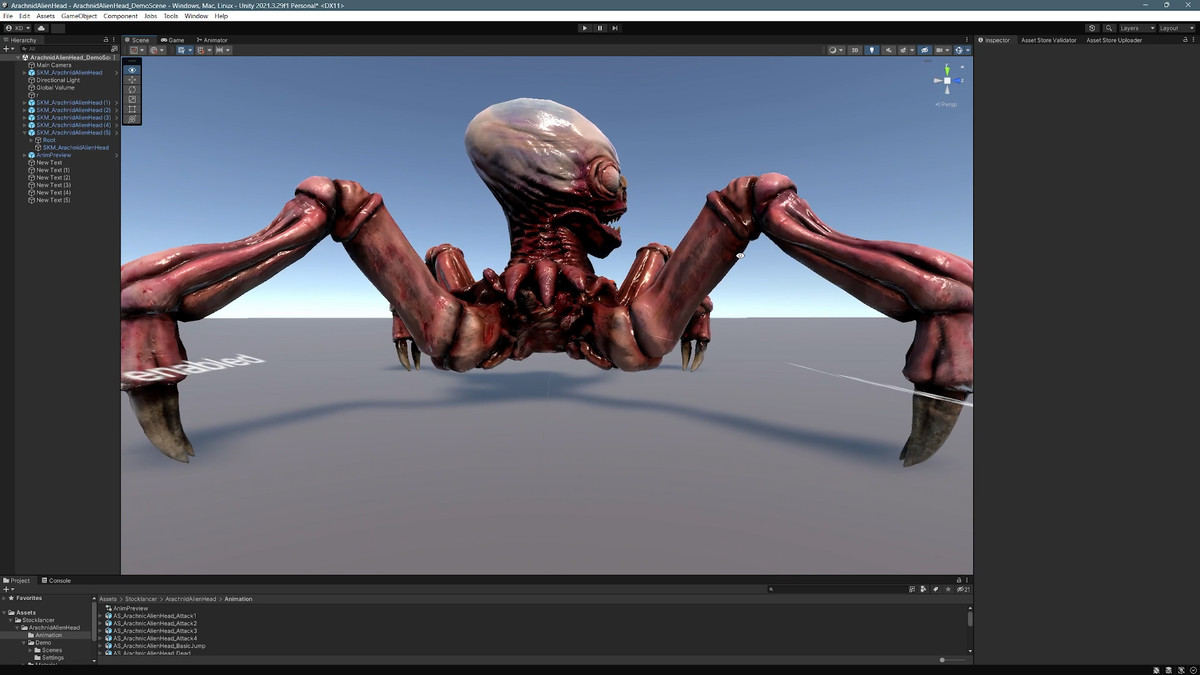Toggle the 2D scene view mode

[854, 50]
